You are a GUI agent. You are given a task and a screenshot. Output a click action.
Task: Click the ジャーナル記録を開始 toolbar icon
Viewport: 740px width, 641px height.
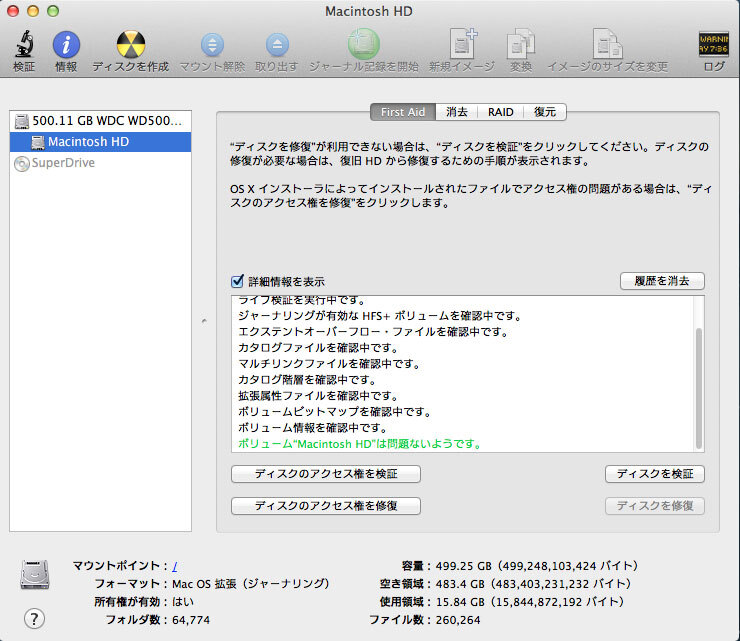(x=364, y=44)
